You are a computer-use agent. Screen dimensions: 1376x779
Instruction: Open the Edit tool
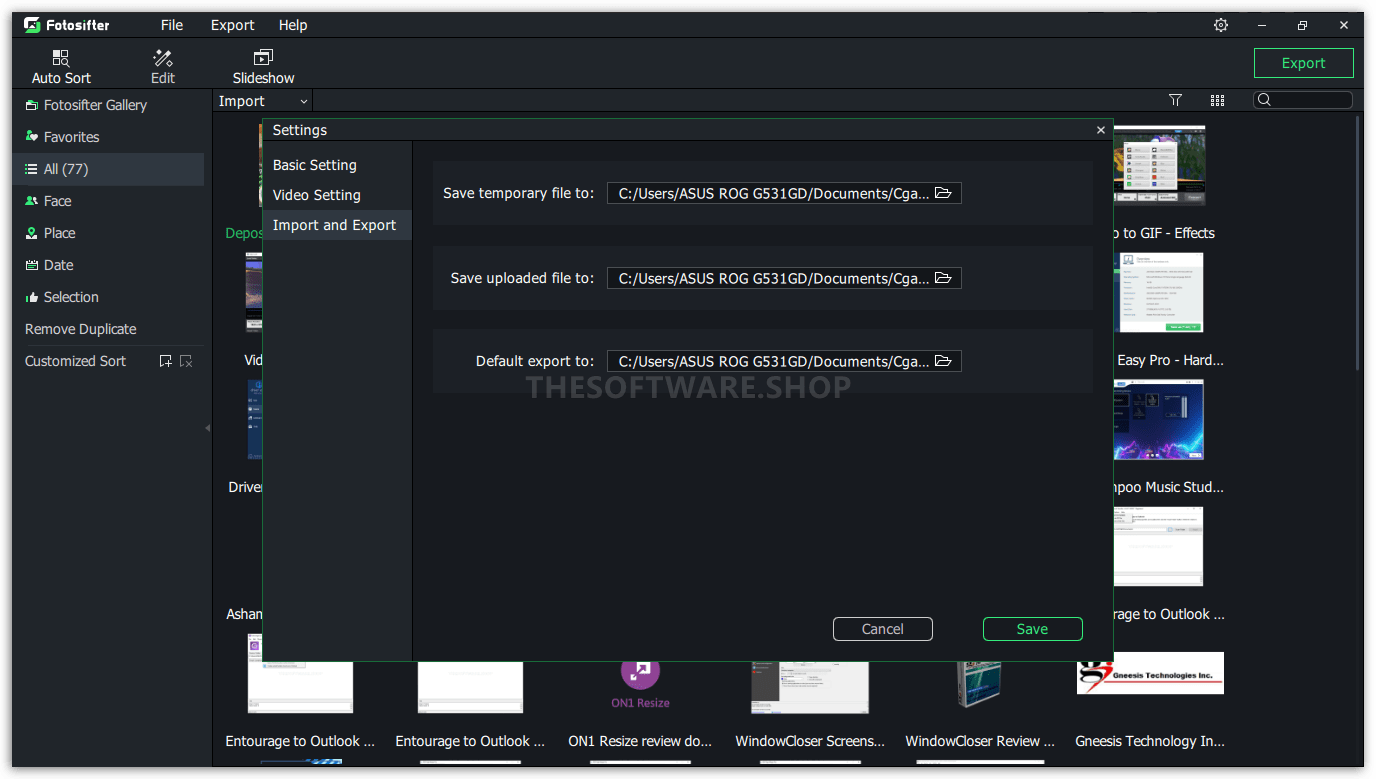pos(162,63)
